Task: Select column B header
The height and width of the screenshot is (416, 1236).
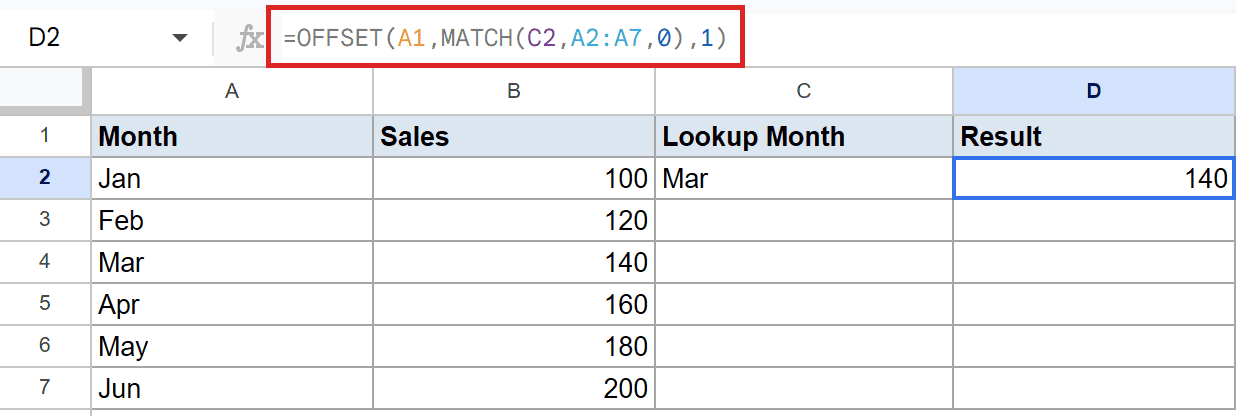Action: click(514, 91)
